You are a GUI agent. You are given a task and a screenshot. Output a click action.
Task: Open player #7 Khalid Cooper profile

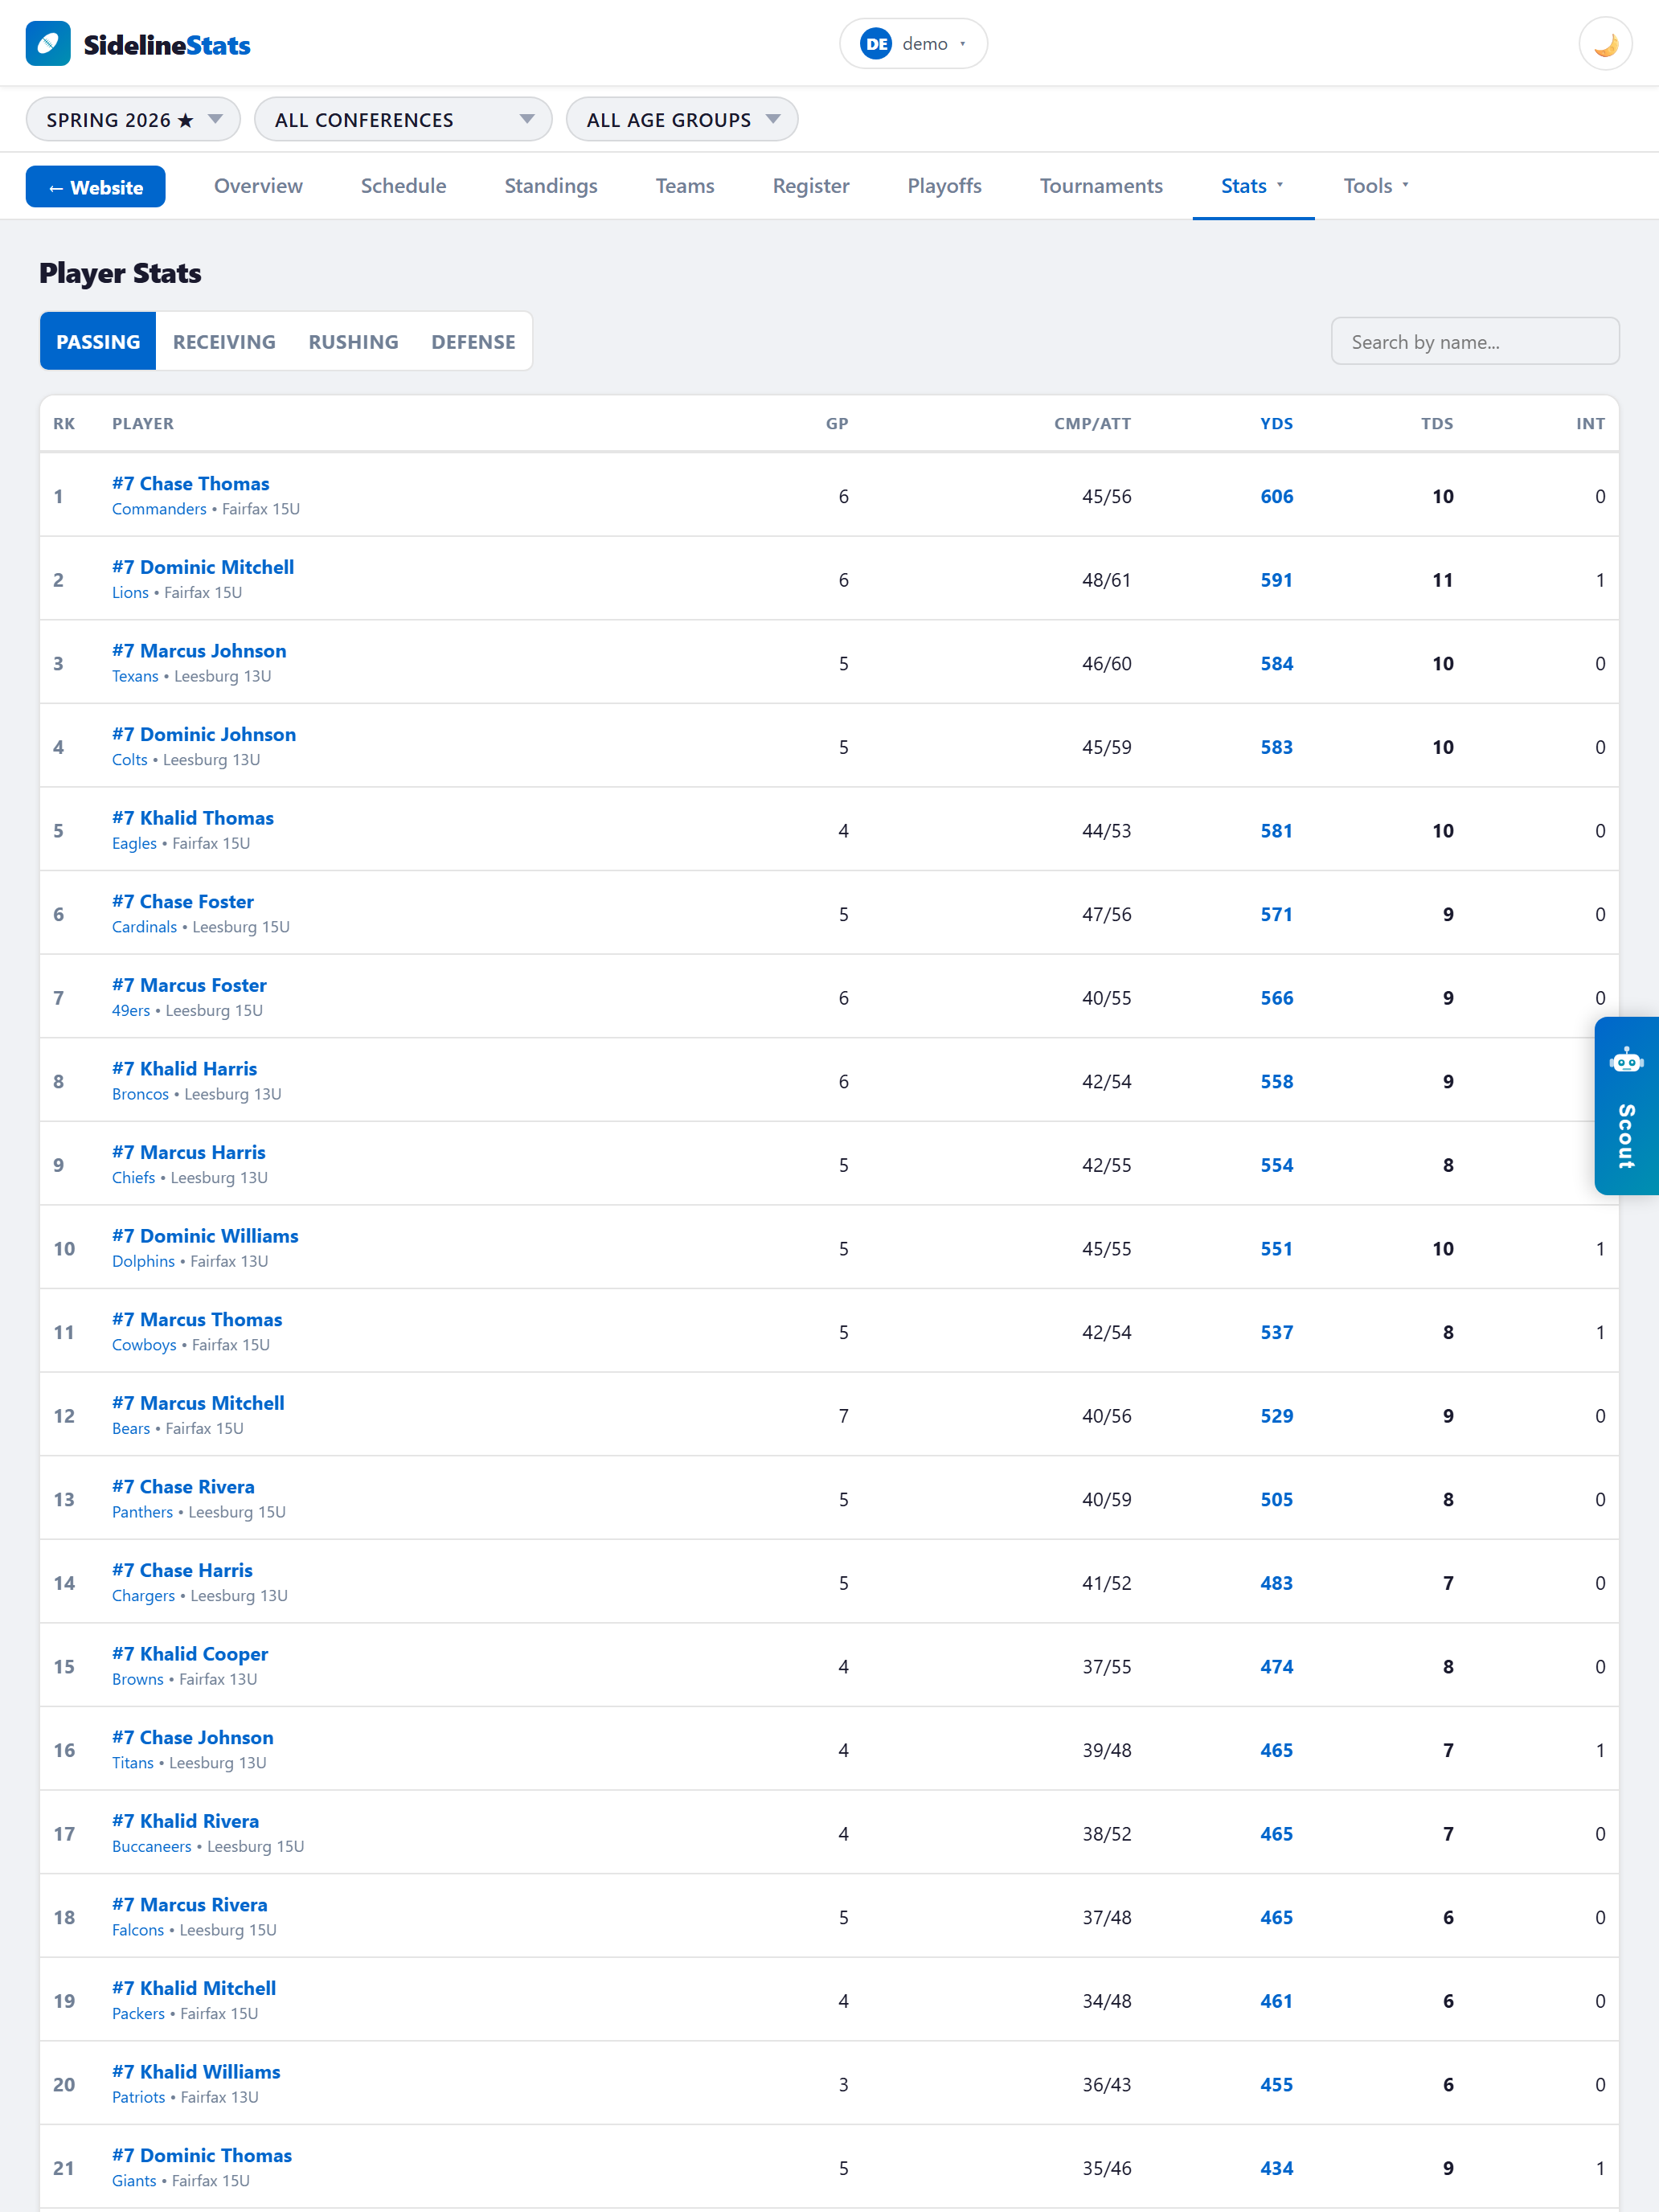[190, 1654]
